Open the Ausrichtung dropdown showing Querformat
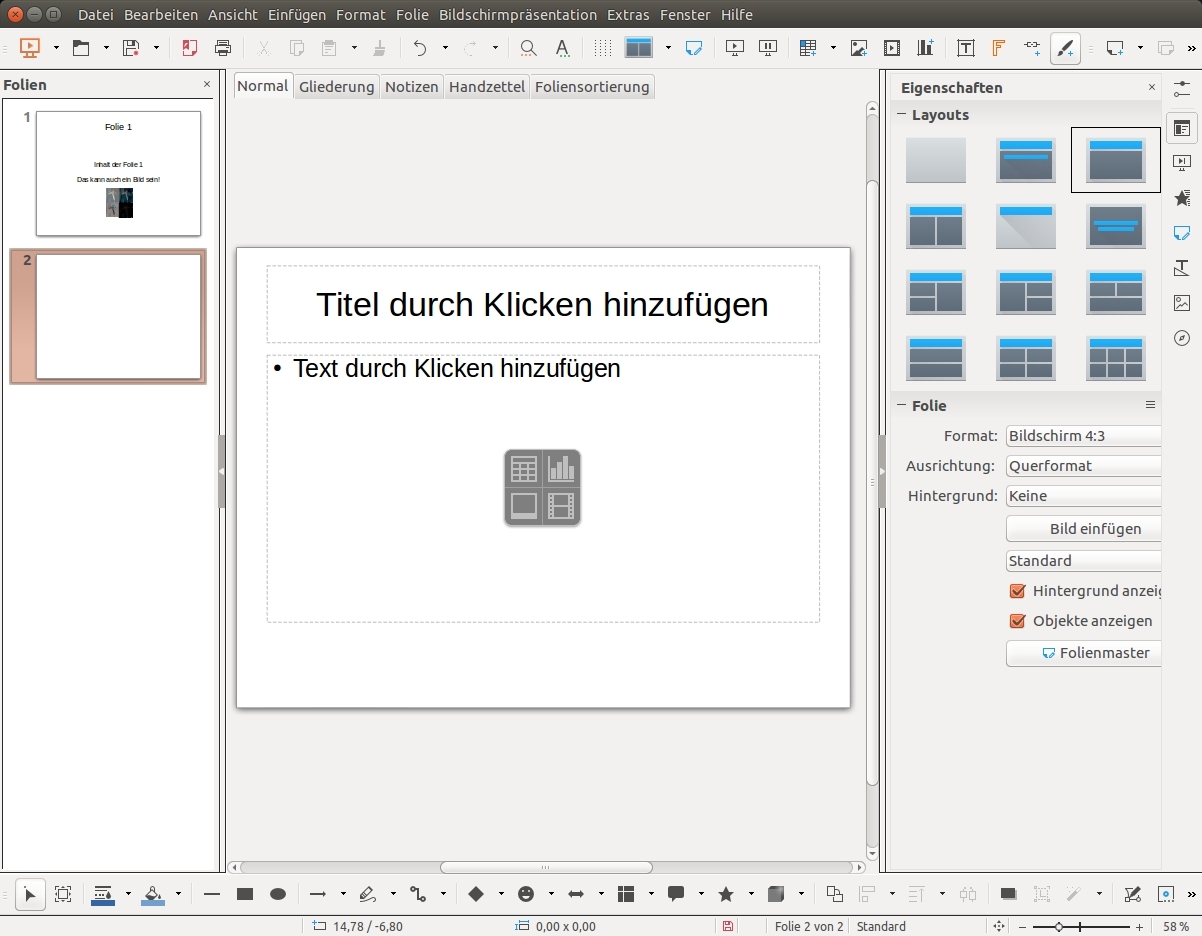The width and height of the screenshot is (1202, 936). tap(1083, 466)
